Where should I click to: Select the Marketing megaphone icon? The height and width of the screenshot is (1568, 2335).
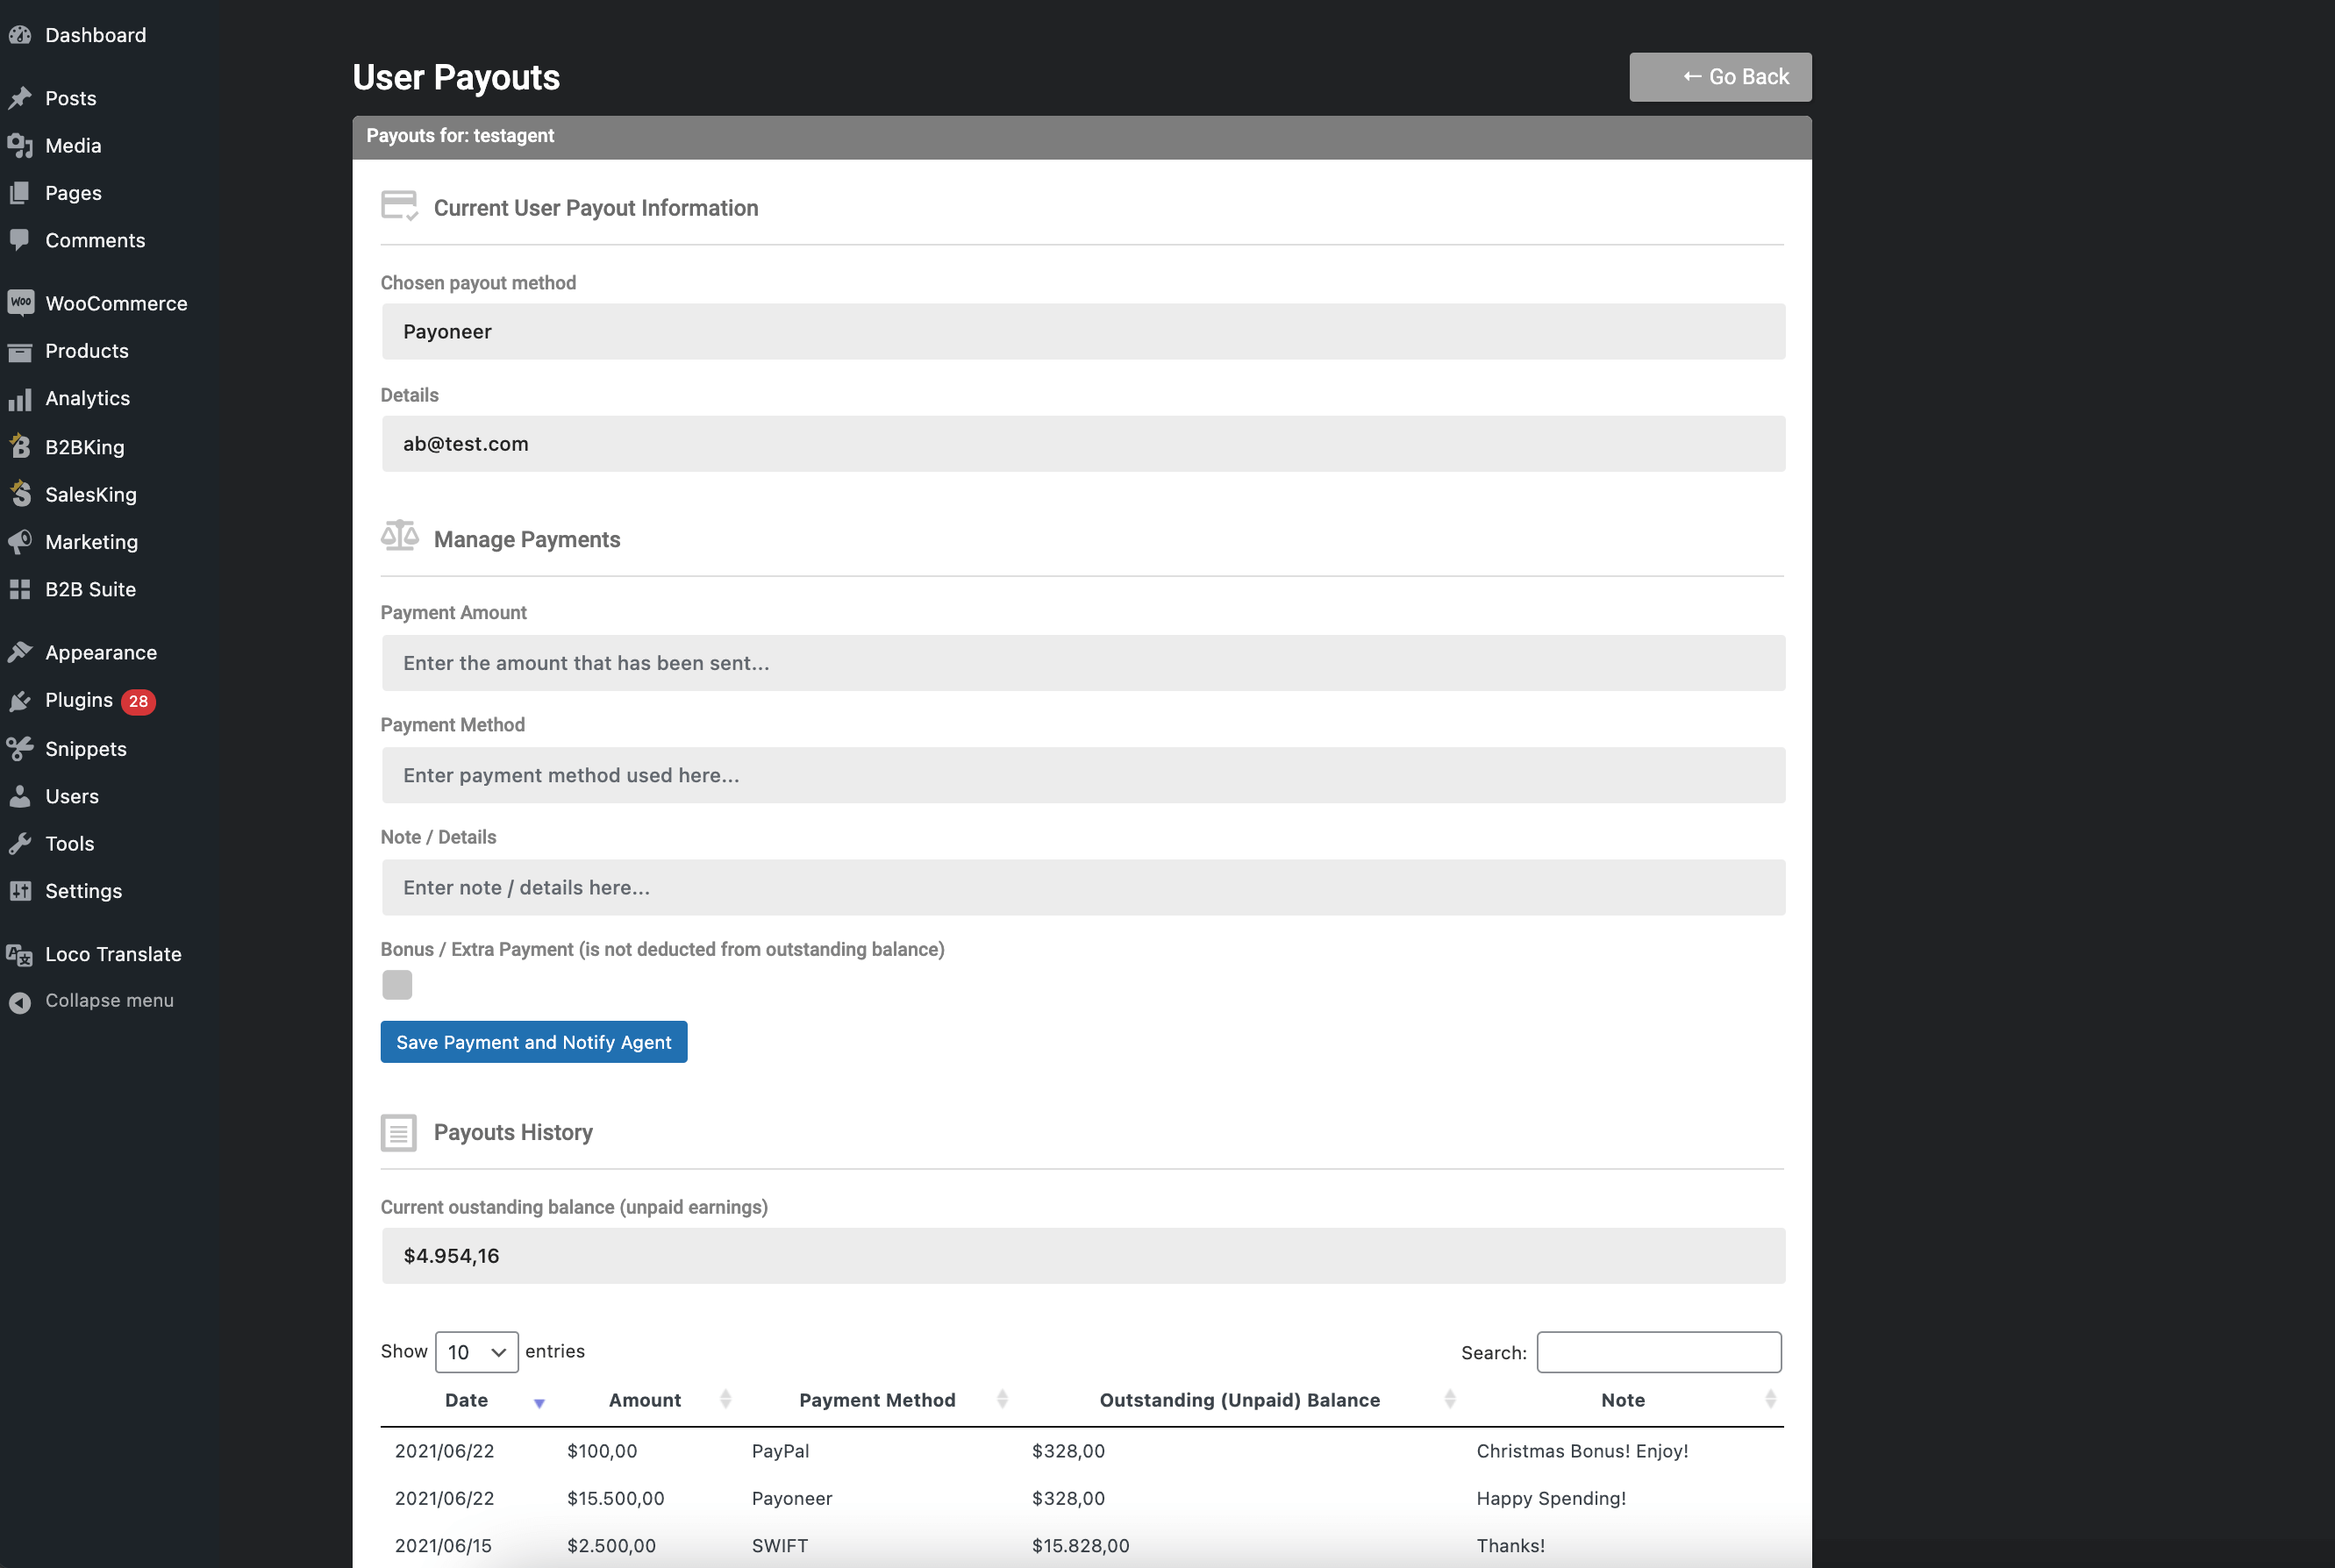coord(22,542)
